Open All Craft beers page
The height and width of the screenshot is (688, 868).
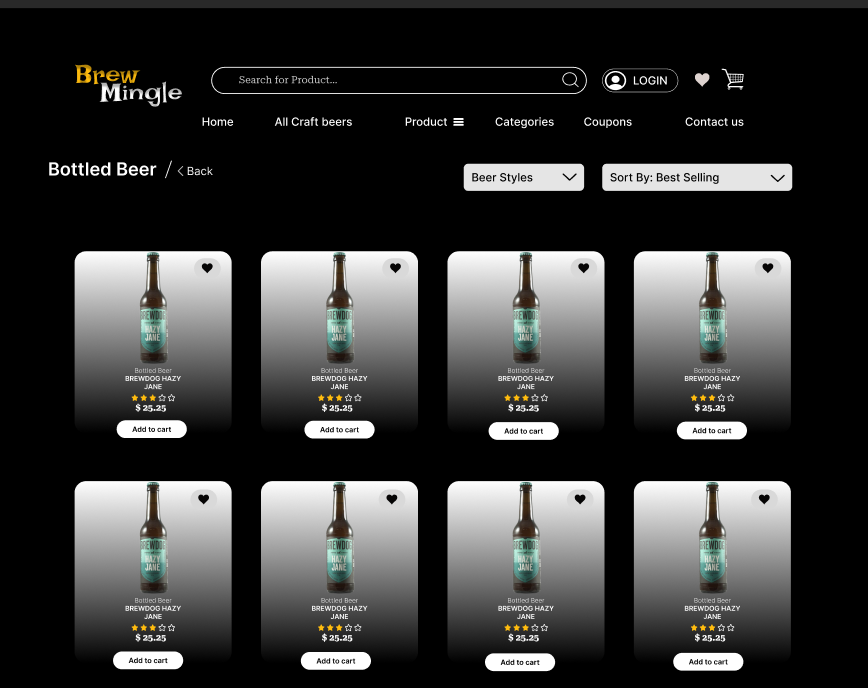point(313,122)
